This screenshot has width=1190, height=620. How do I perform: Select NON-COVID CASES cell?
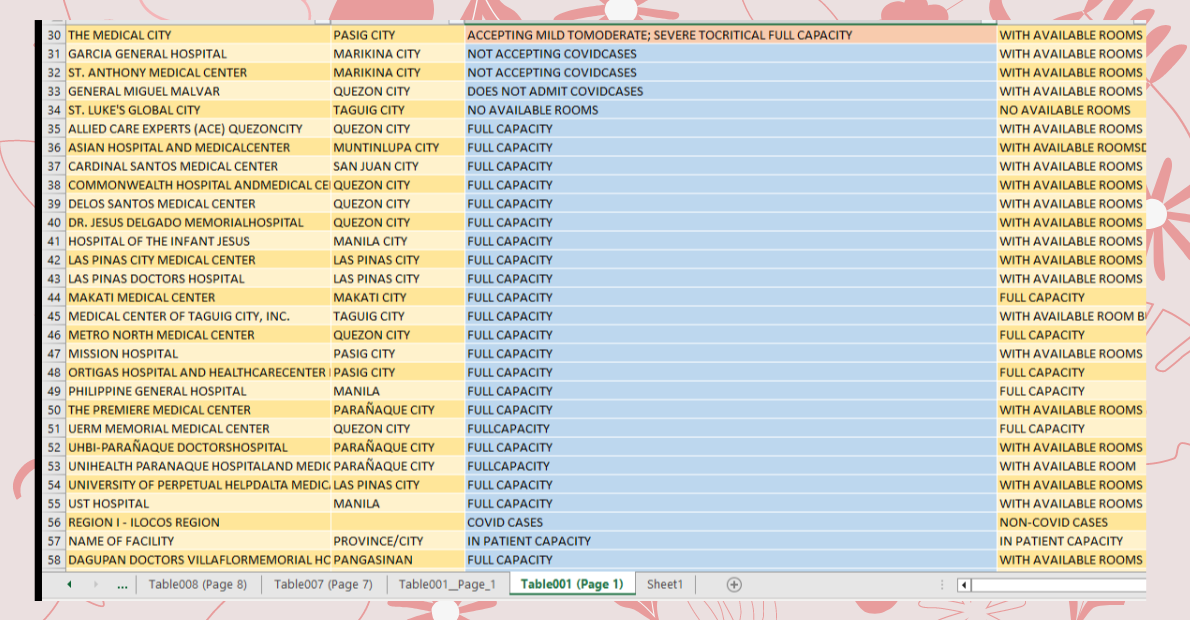pos(1071,522)
